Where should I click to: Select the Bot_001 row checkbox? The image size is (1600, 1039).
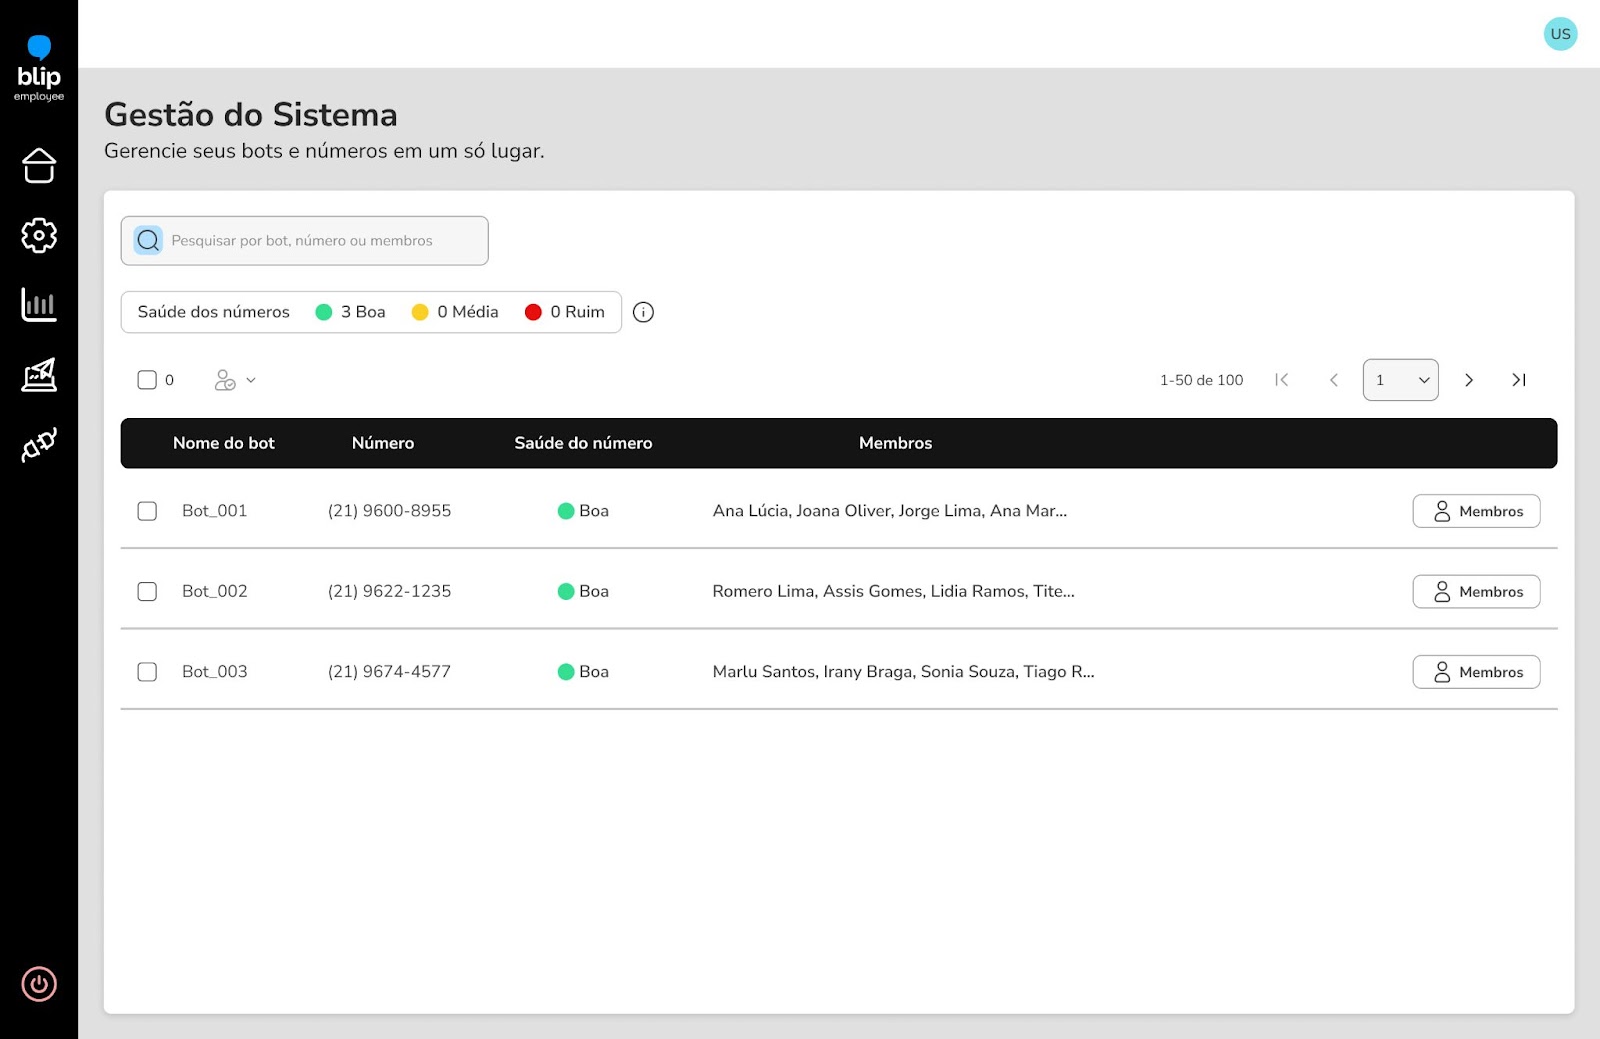point(147,511)
